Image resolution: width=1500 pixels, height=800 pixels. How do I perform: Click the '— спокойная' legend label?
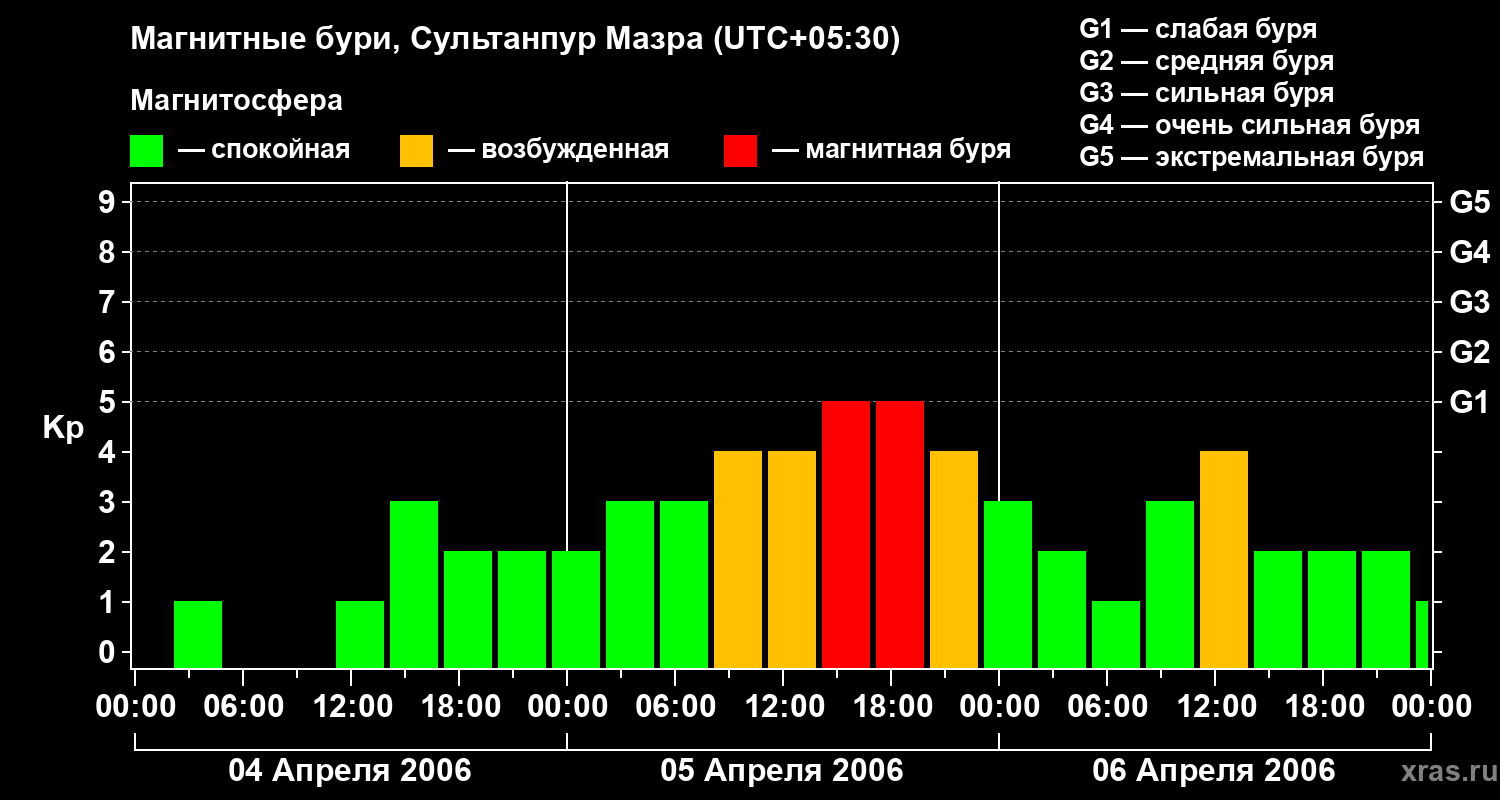(264, 151)
